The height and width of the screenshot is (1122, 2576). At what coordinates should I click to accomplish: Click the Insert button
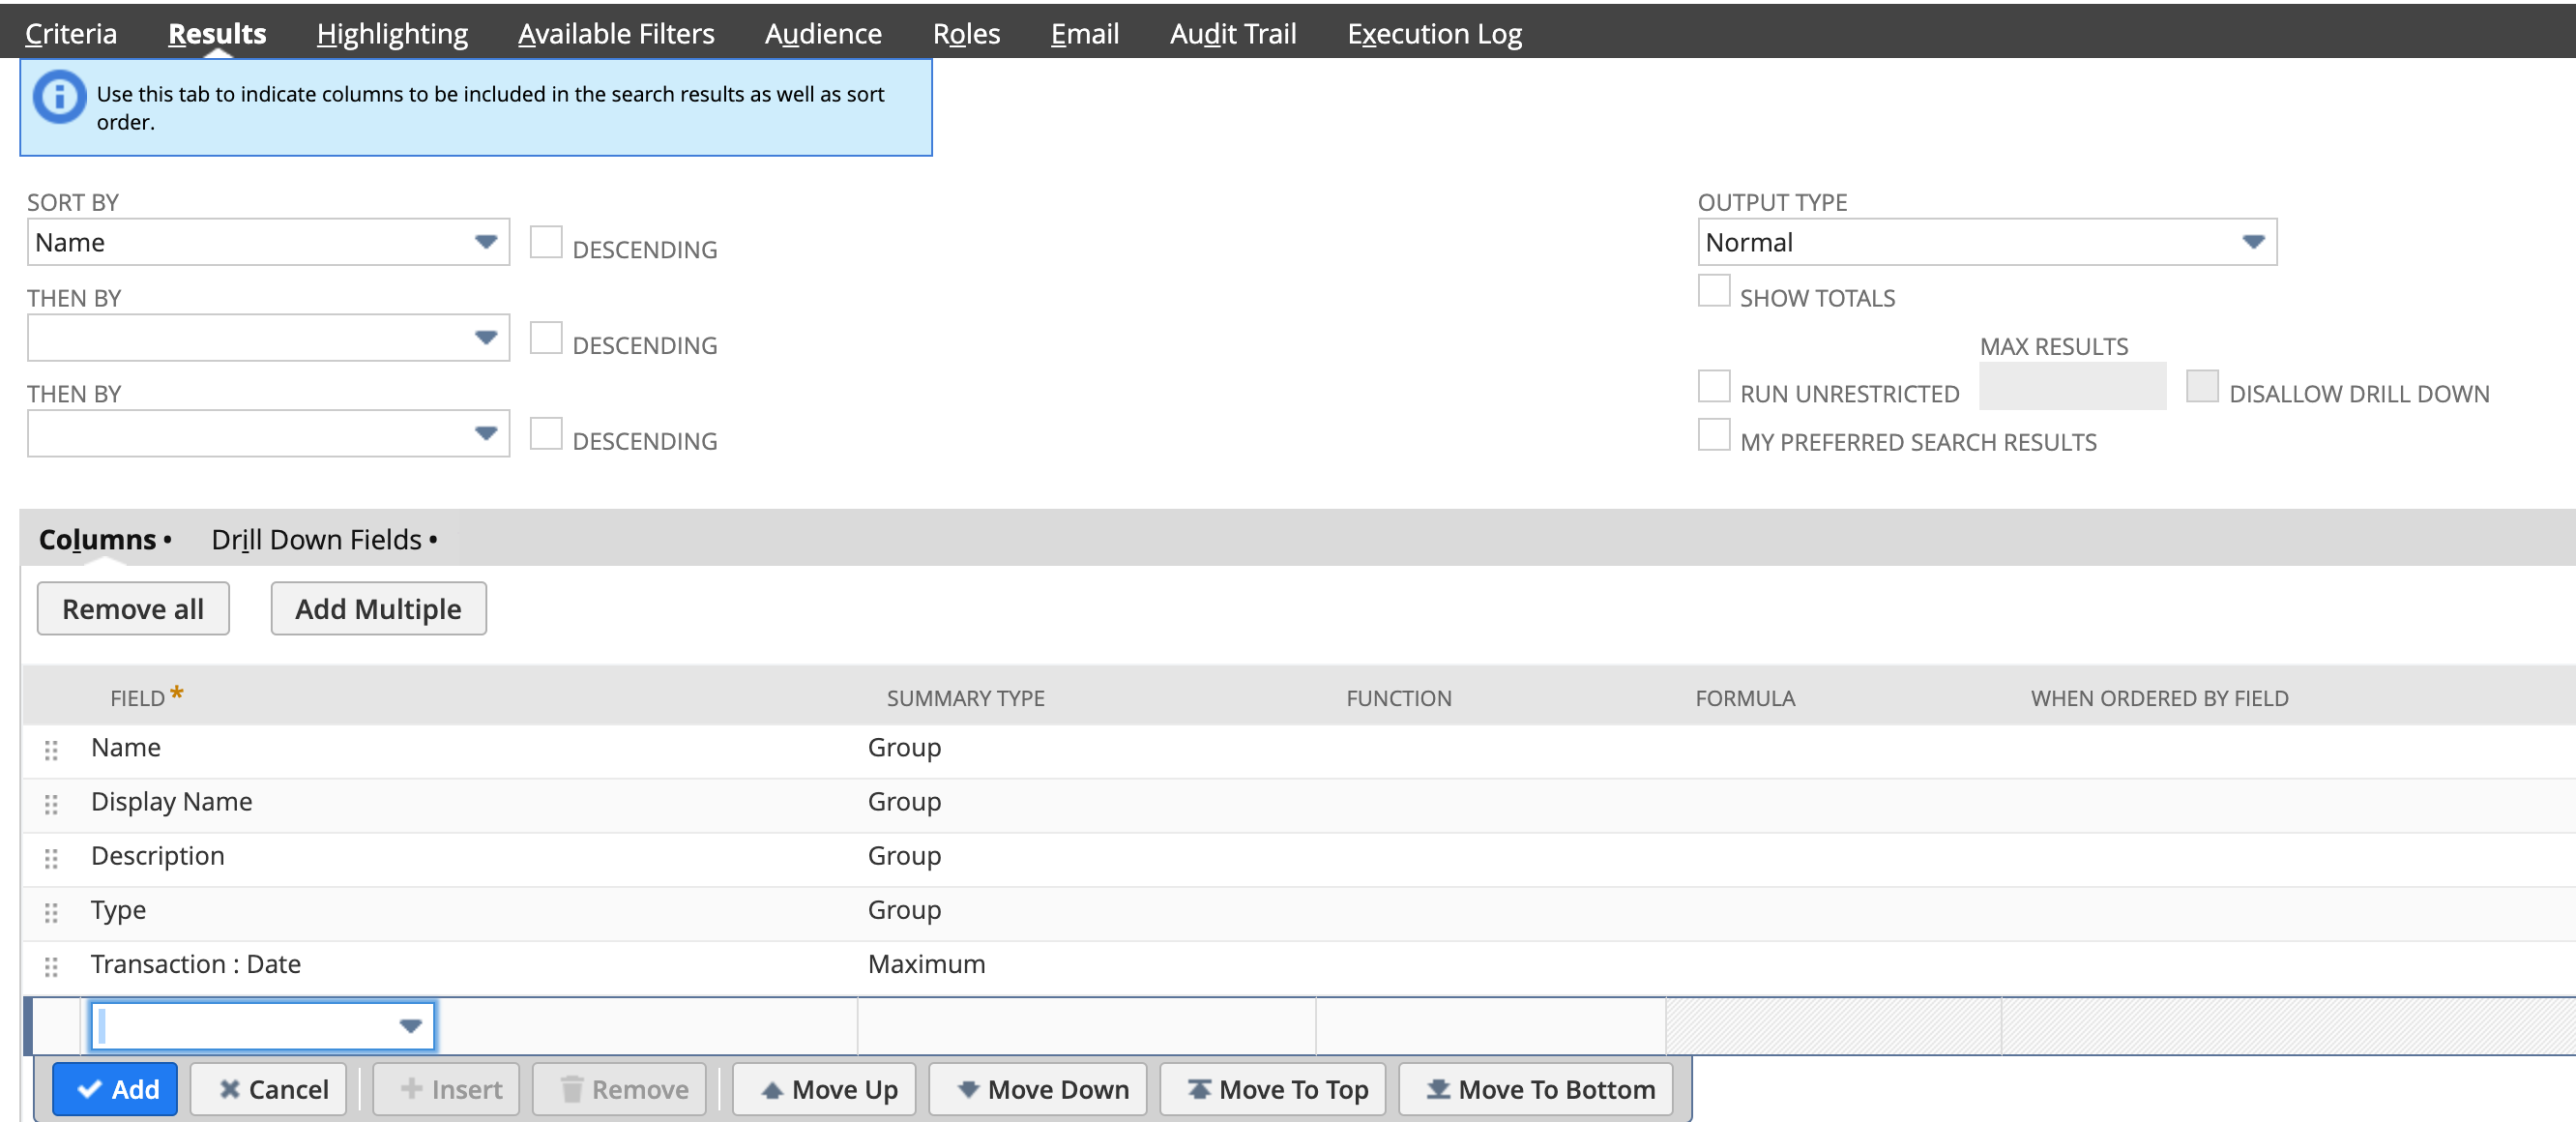[447, 1089]
